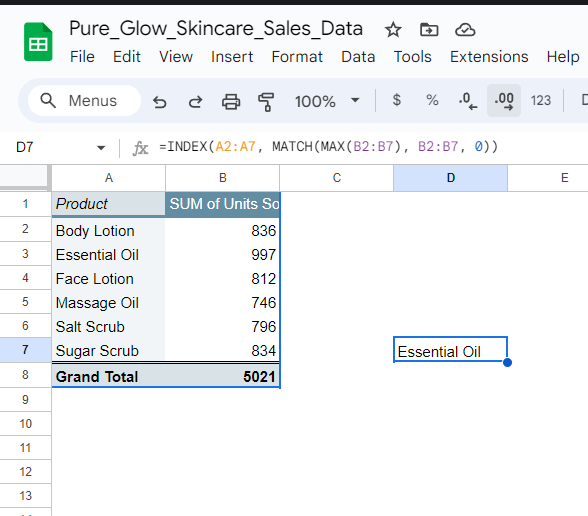Select the cell with value 746
Screen dimensions: 588x516
[222, 303]
